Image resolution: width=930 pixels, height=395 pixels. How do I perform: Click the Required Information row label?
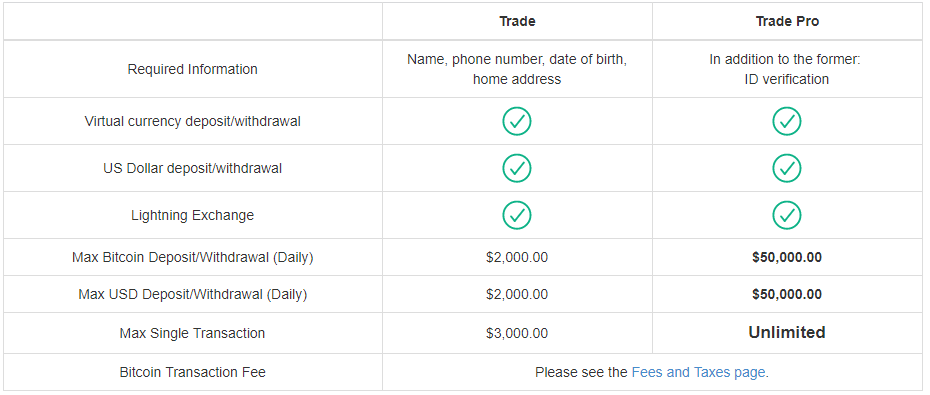[x=192, y=69]
